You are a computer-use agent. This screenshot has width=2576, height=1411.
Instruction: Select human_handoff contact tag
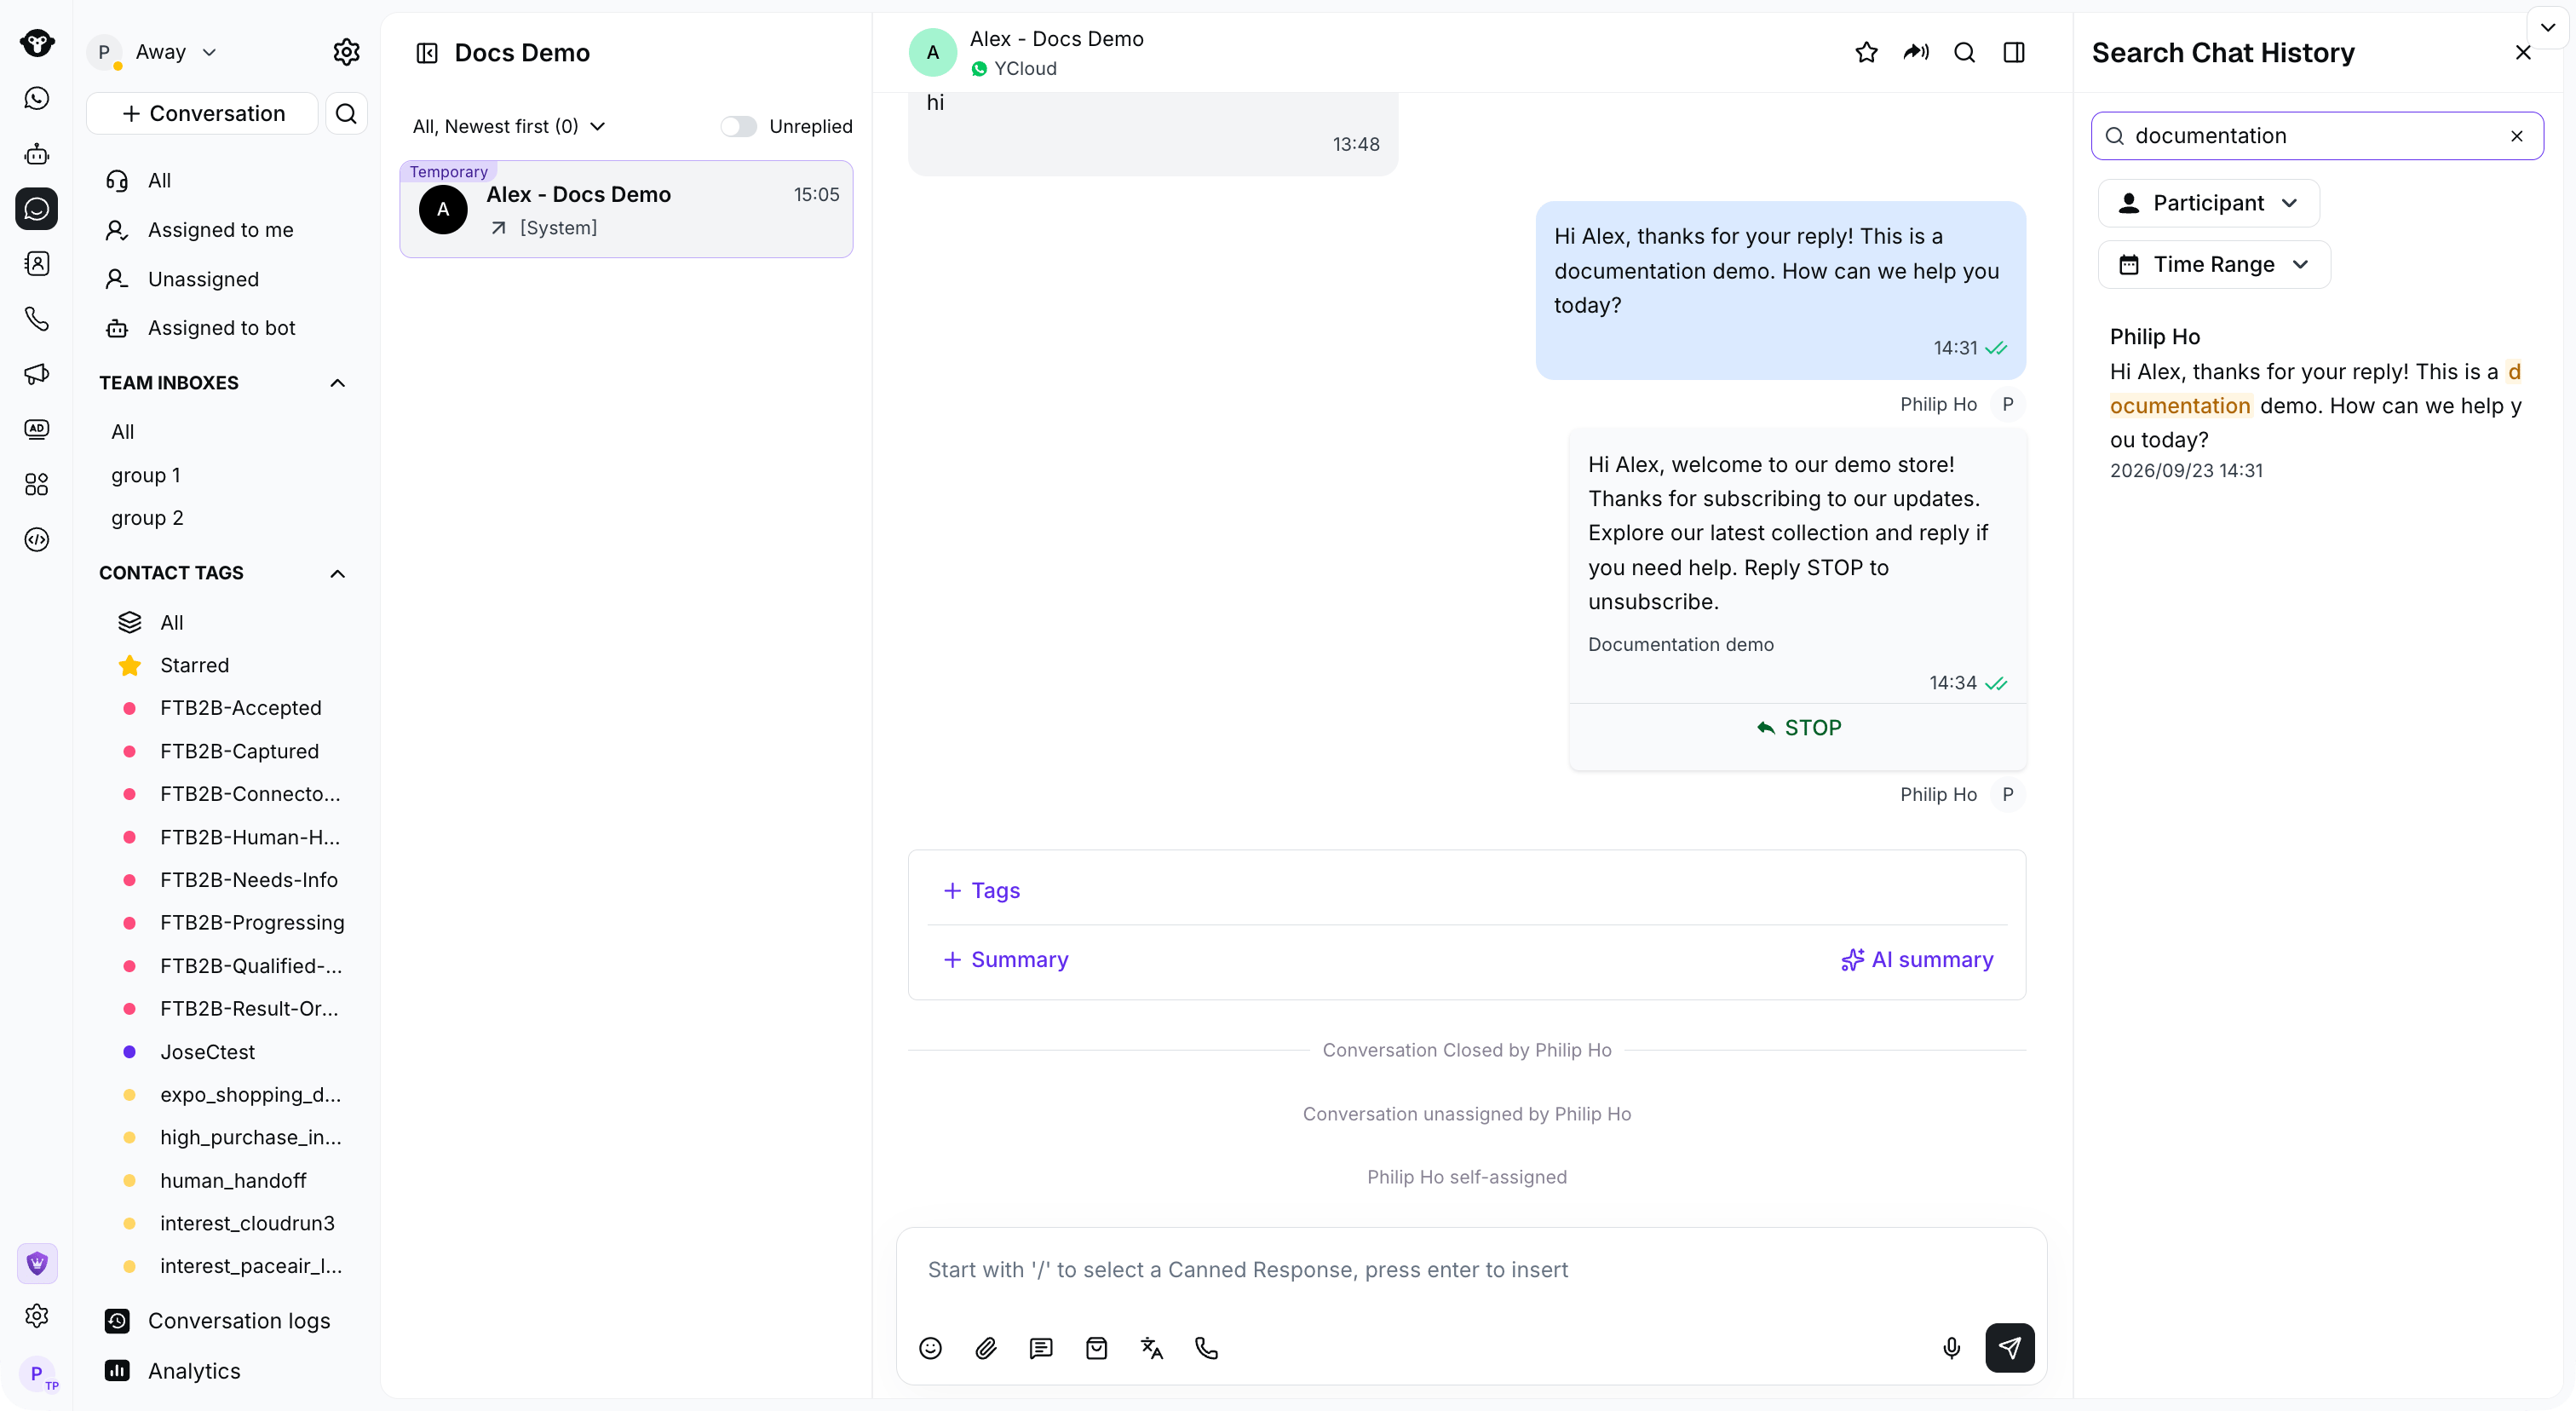pos(226,1181)
